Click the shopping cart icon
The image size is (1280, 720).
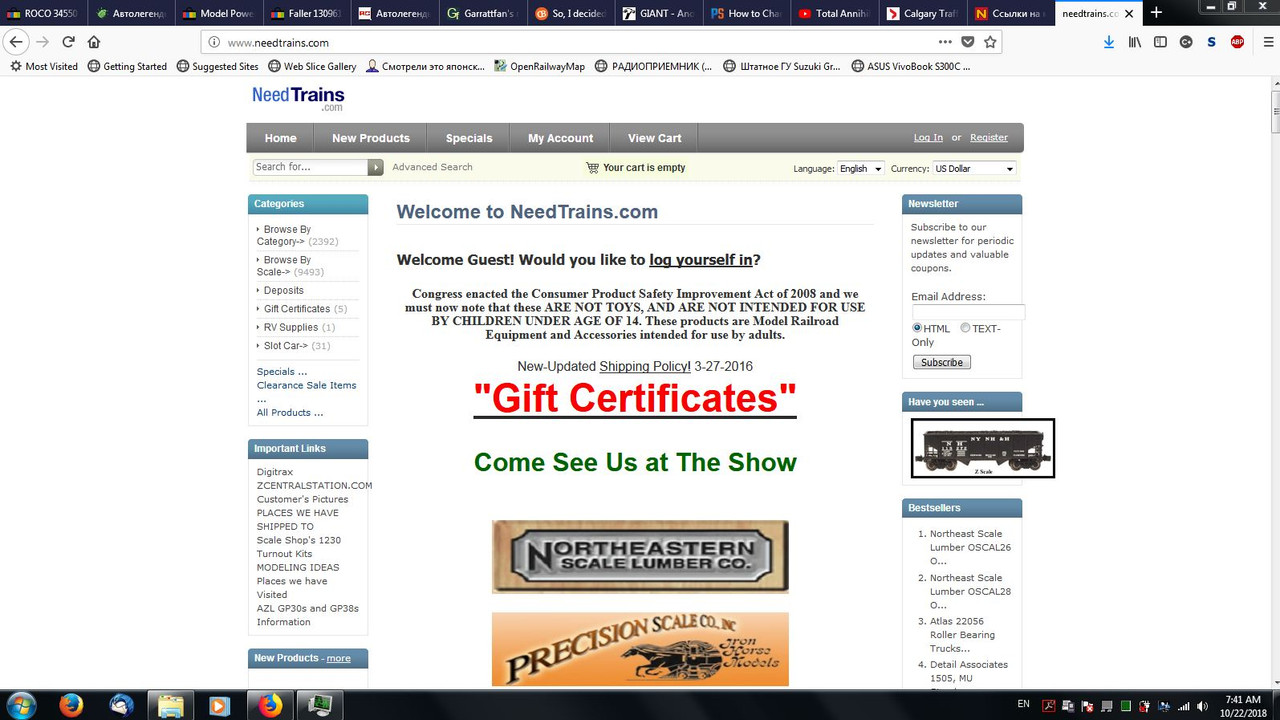[x=592, y=167]
